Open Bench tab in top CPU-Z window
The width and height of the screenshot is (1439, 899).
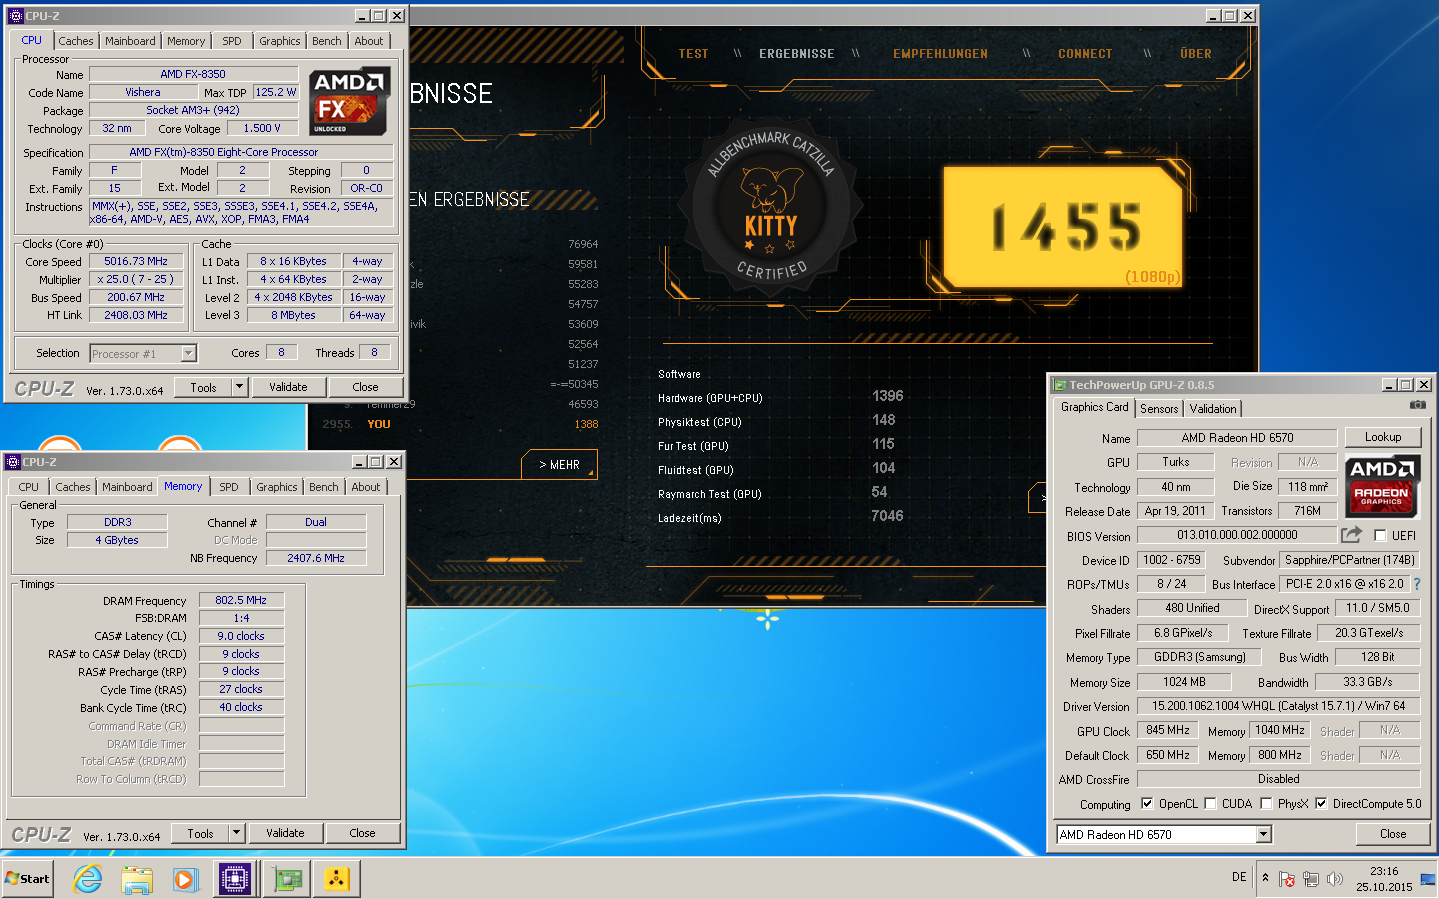click(x=326, y=41)
